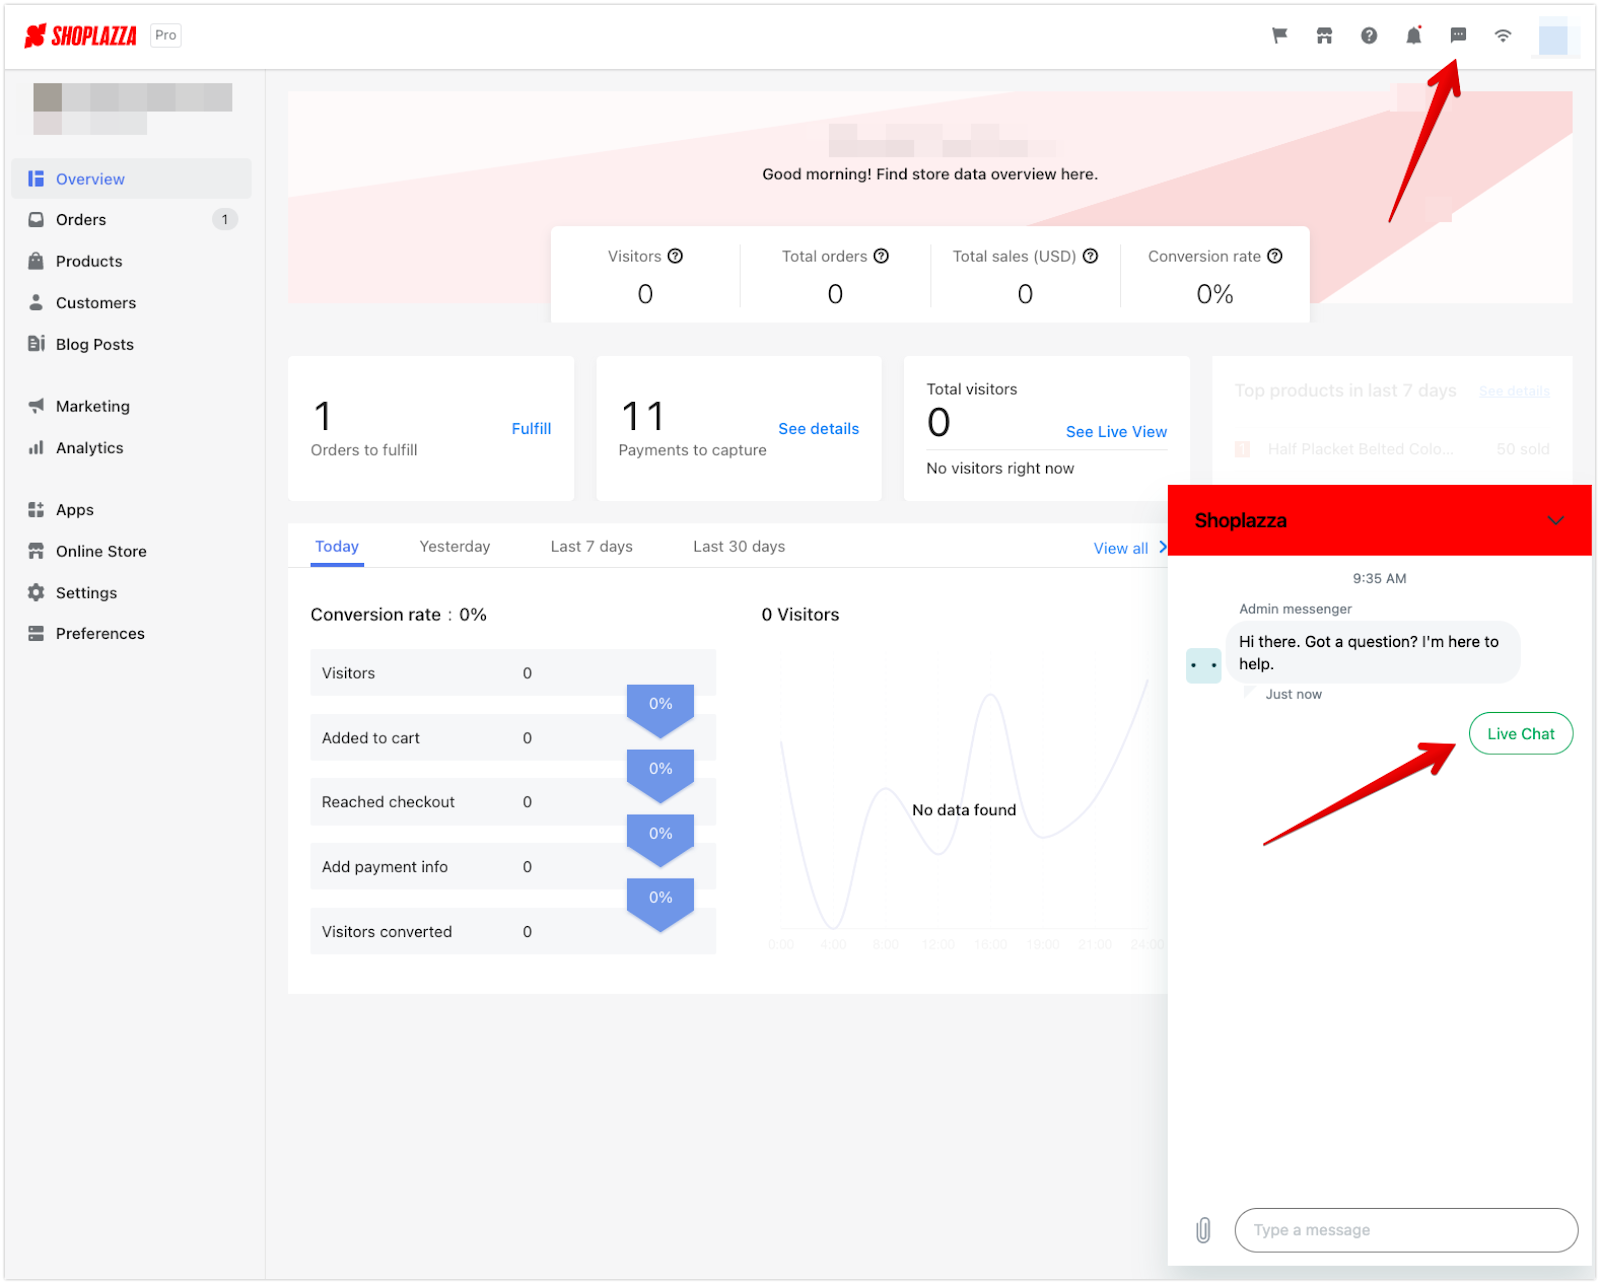Open the storefront icon in top bar
The width and height of the screenshot is (1600, 1284).
[x=1324, y=36]
